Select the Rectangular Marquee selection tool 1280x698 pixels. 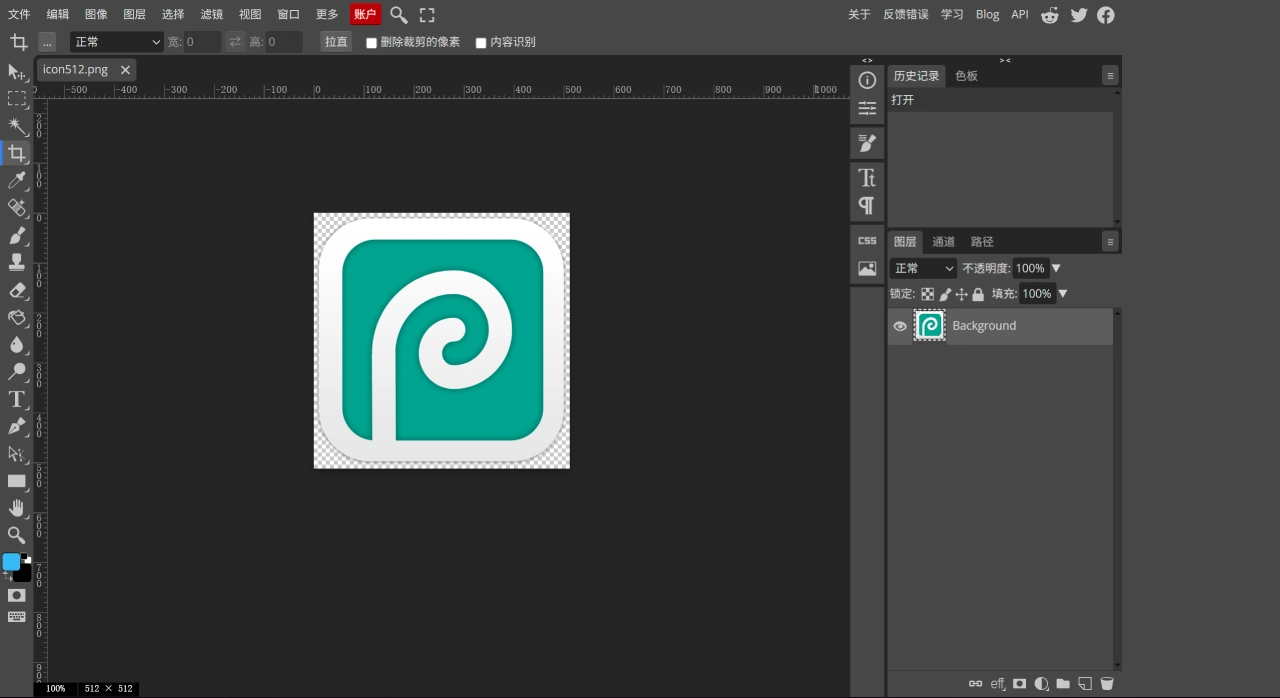16,99
